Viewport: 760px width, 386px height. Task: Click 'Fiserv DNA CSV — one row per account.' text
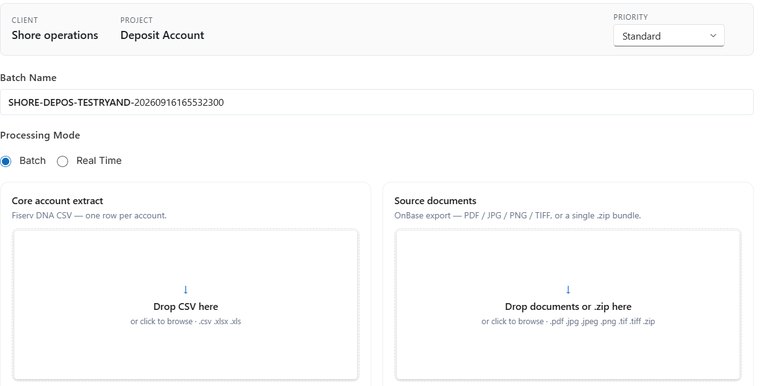click(x=89, y=215)
